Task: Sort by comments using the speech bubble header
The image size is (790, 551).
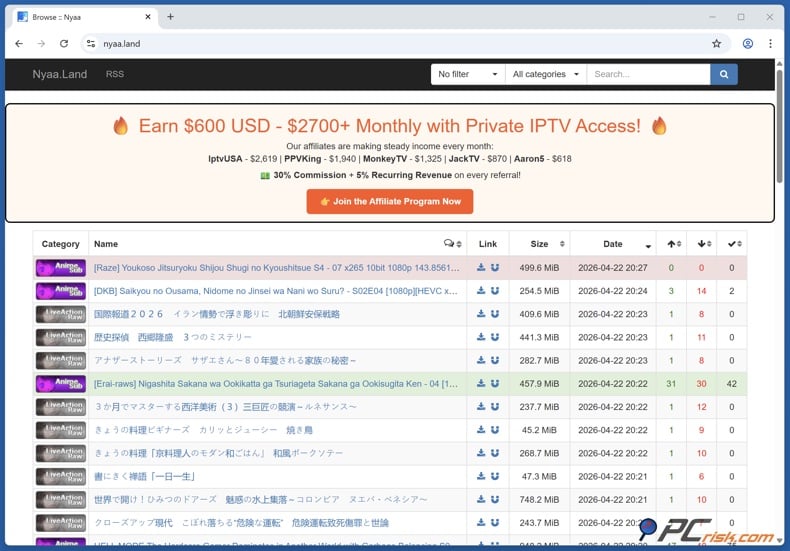Action: tap(452, 244)
